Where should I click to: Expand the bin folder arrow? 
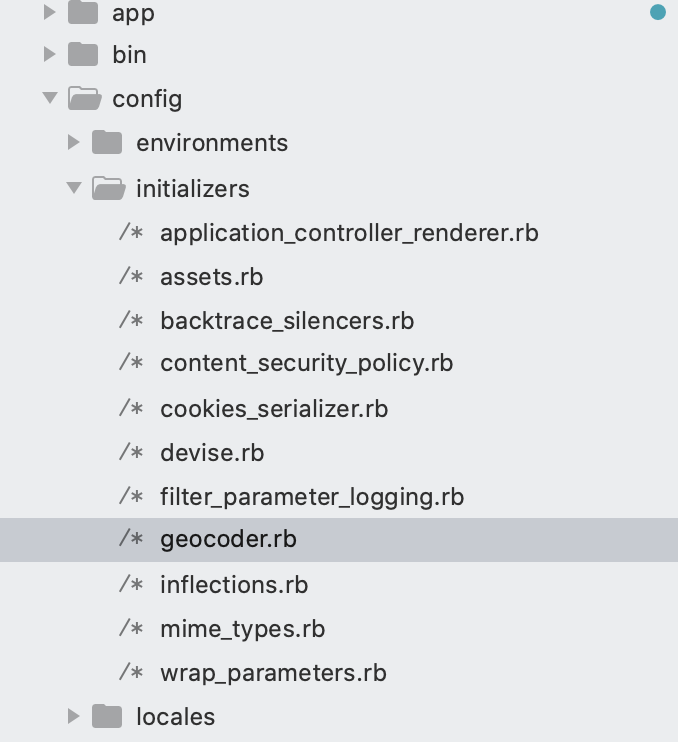pos(49,54)
